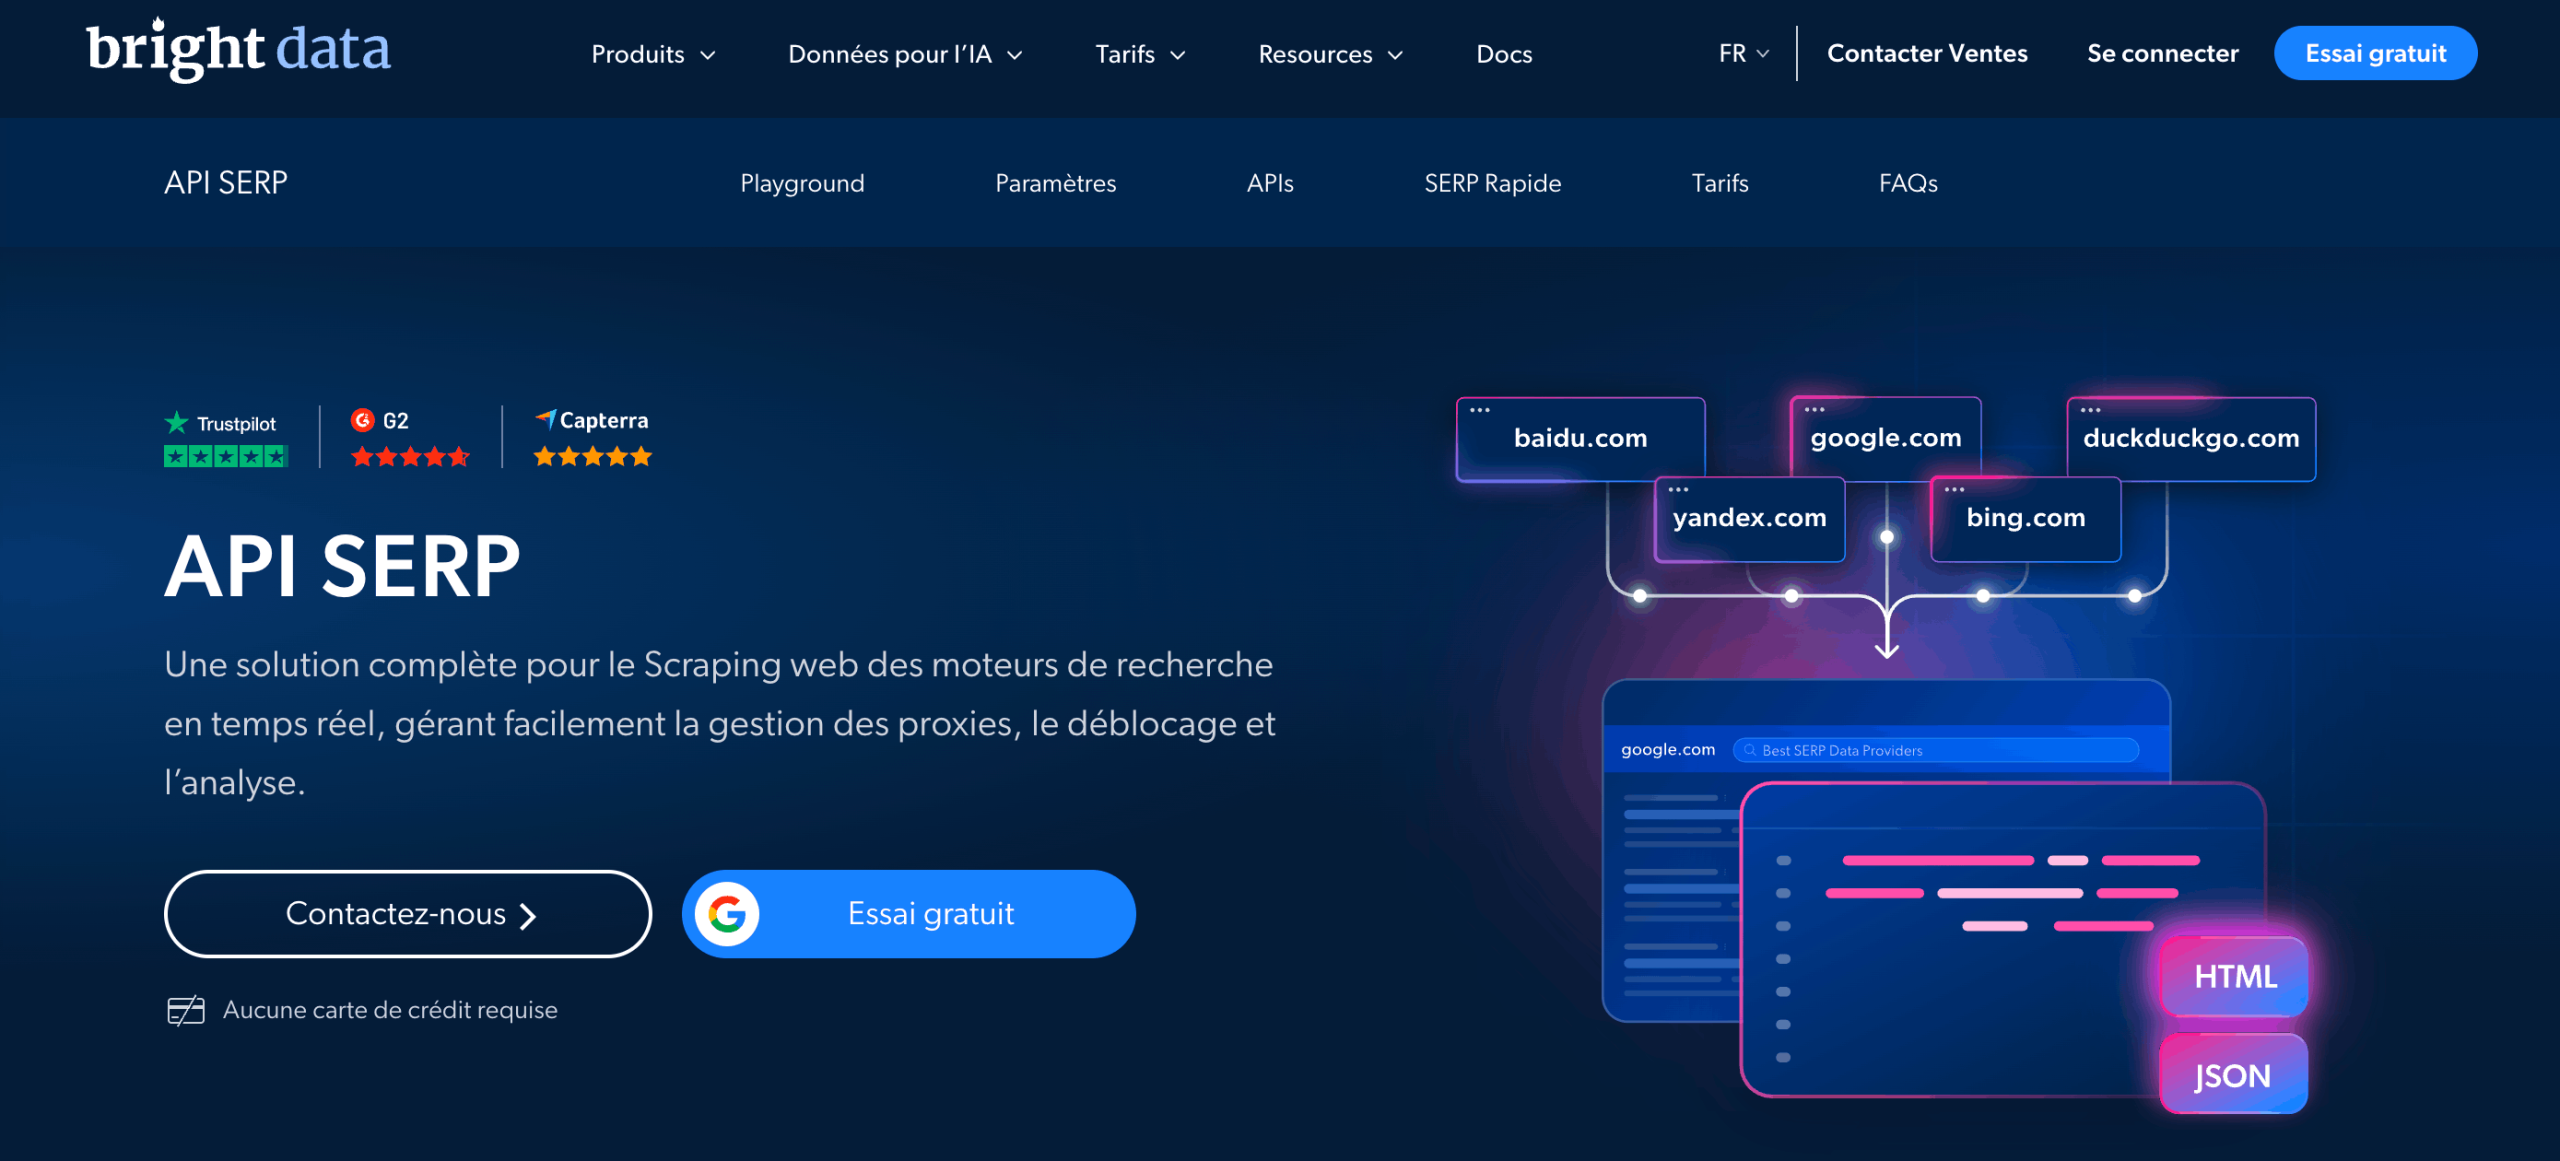The width and height of the screenshot is (2560, 1161).
Task: Expand the Produits menu
Action: (x=653, y=54)
